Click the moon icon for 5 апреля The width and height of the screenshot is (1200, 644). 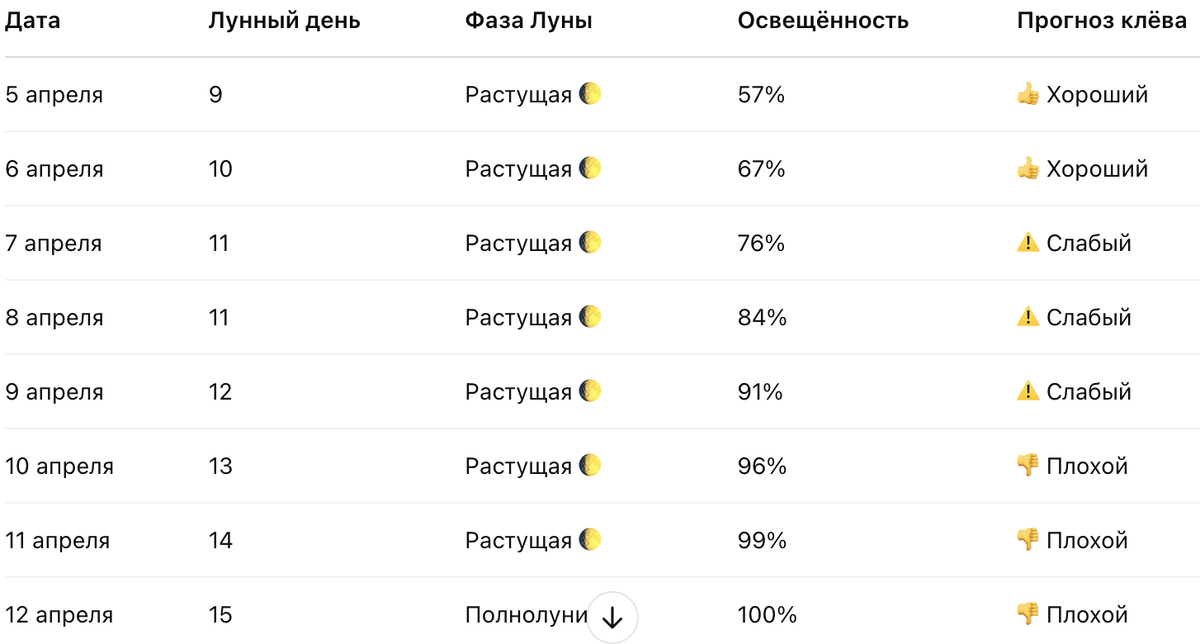coord(590,95)
